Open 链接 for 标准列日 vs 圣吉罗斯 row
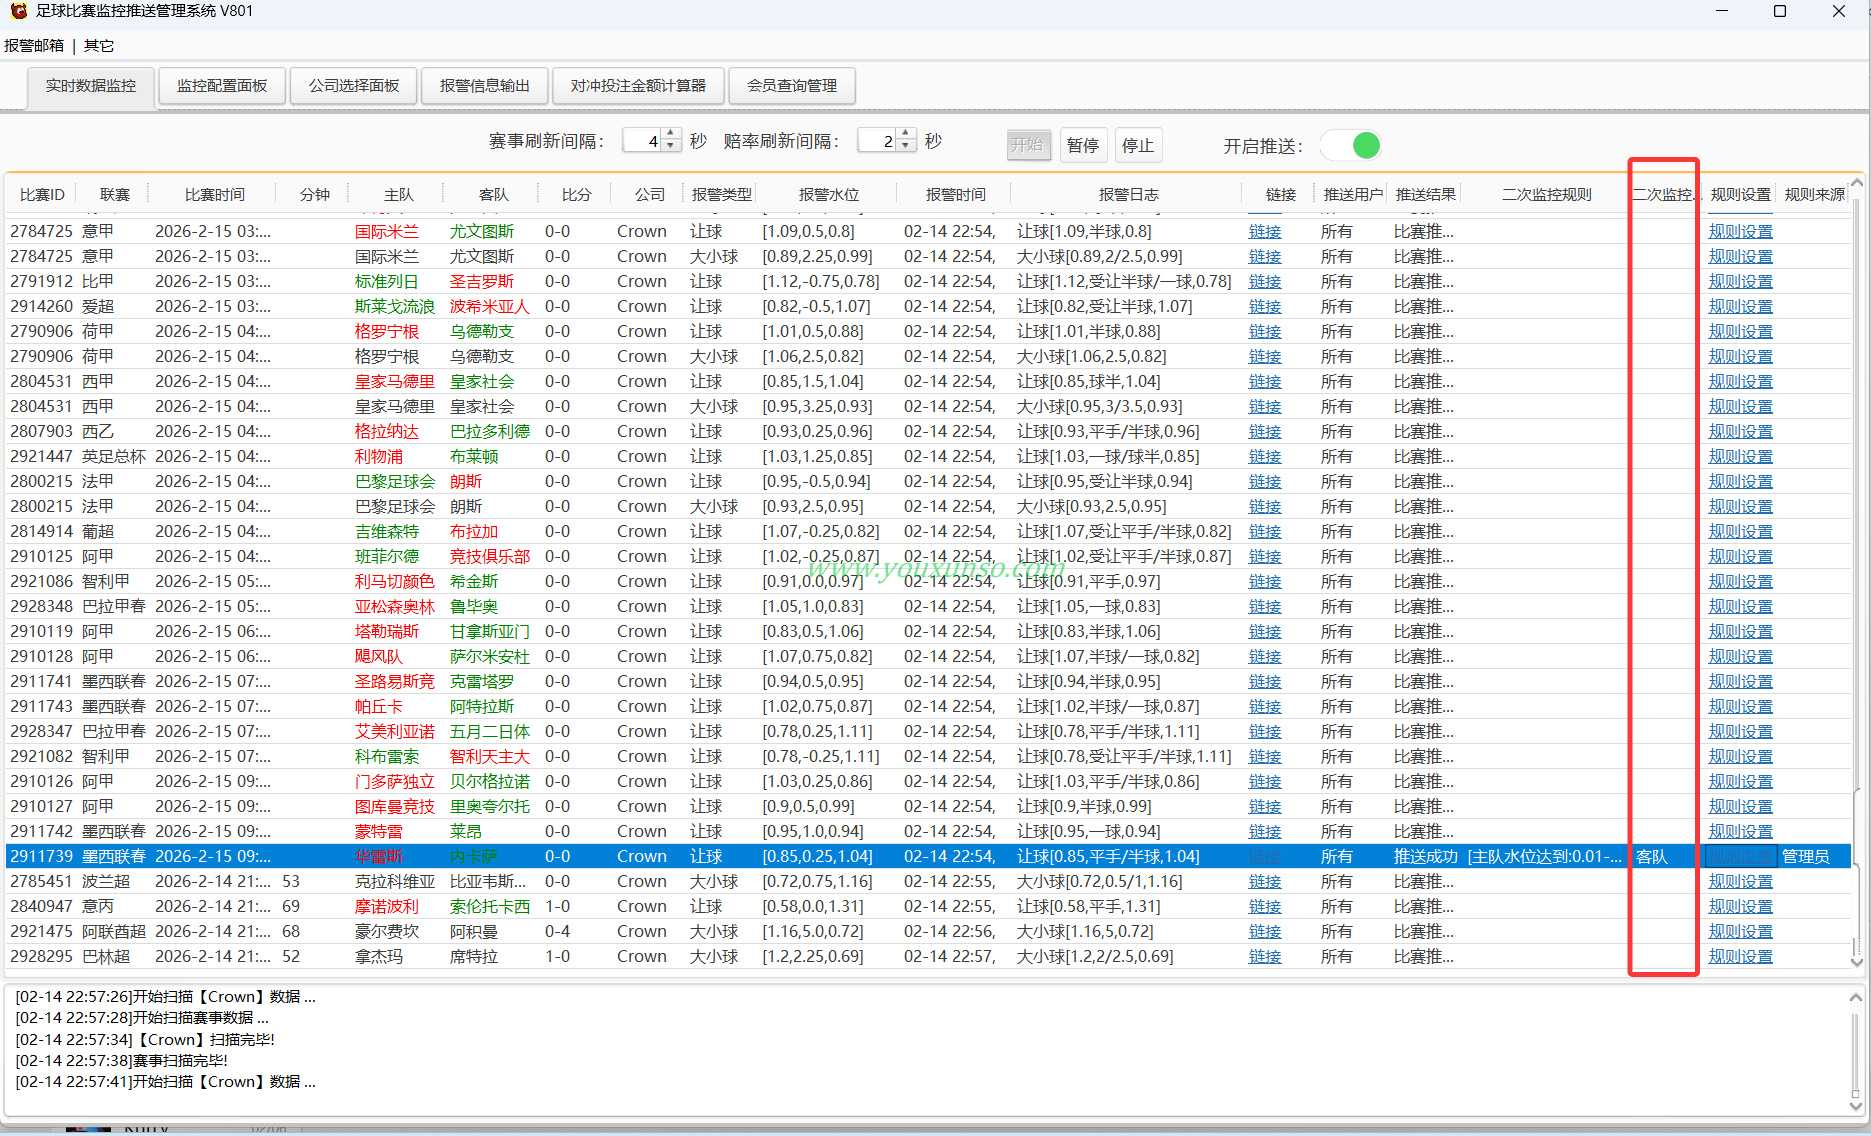 tap(1265, 282)
